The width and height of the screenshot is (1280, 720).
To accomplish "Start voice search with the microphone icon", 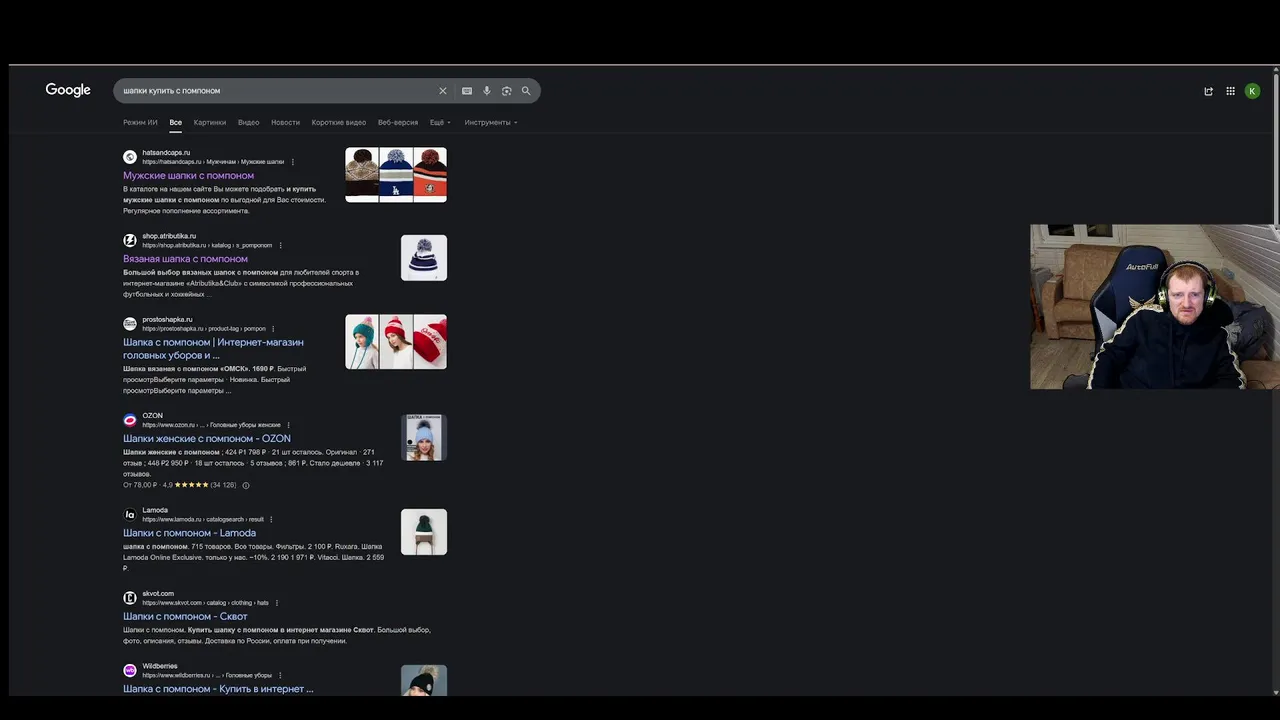I will tap(487, 91).
